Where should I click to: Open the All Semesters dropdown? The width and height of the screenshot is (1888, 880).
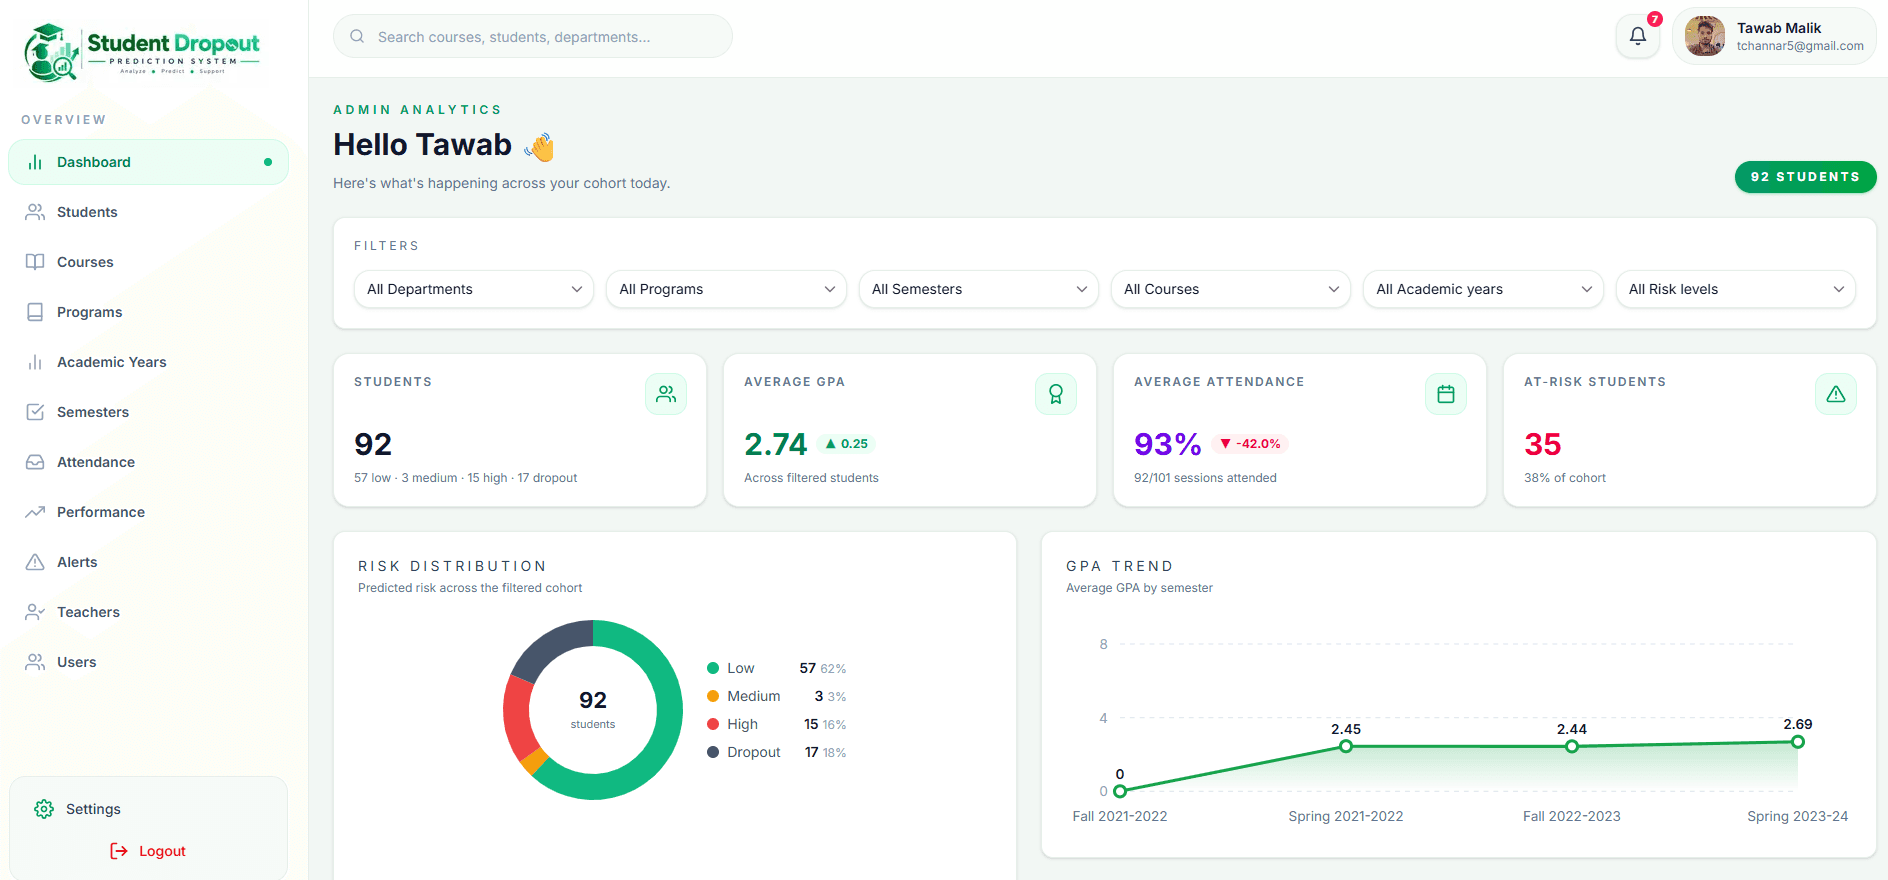point(979,289)
